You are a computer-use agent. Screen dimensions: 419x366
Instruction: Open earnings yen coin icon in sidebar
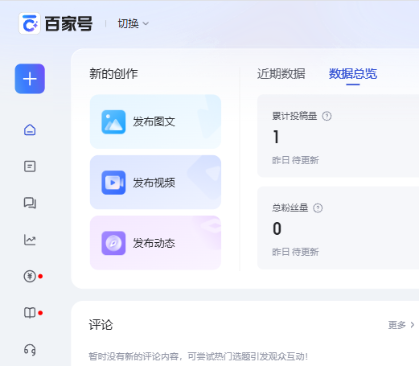[30, 276]
